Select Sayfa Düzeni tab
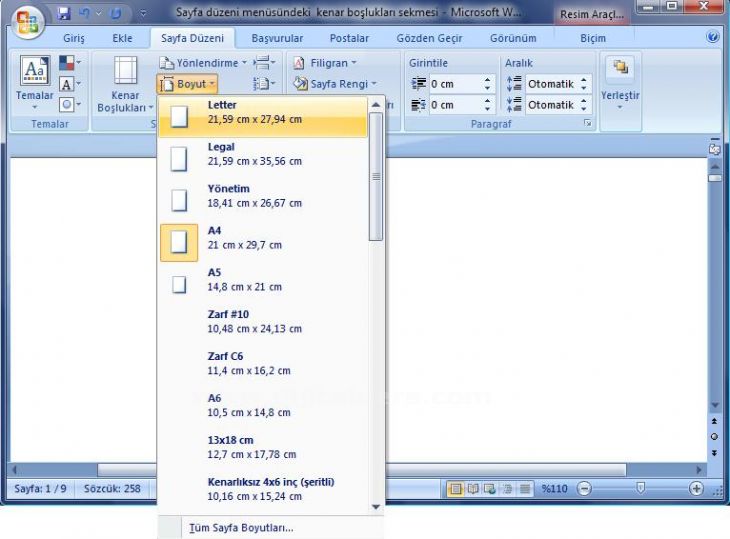The height and width of the screenshot is (539, 730). 192,38
